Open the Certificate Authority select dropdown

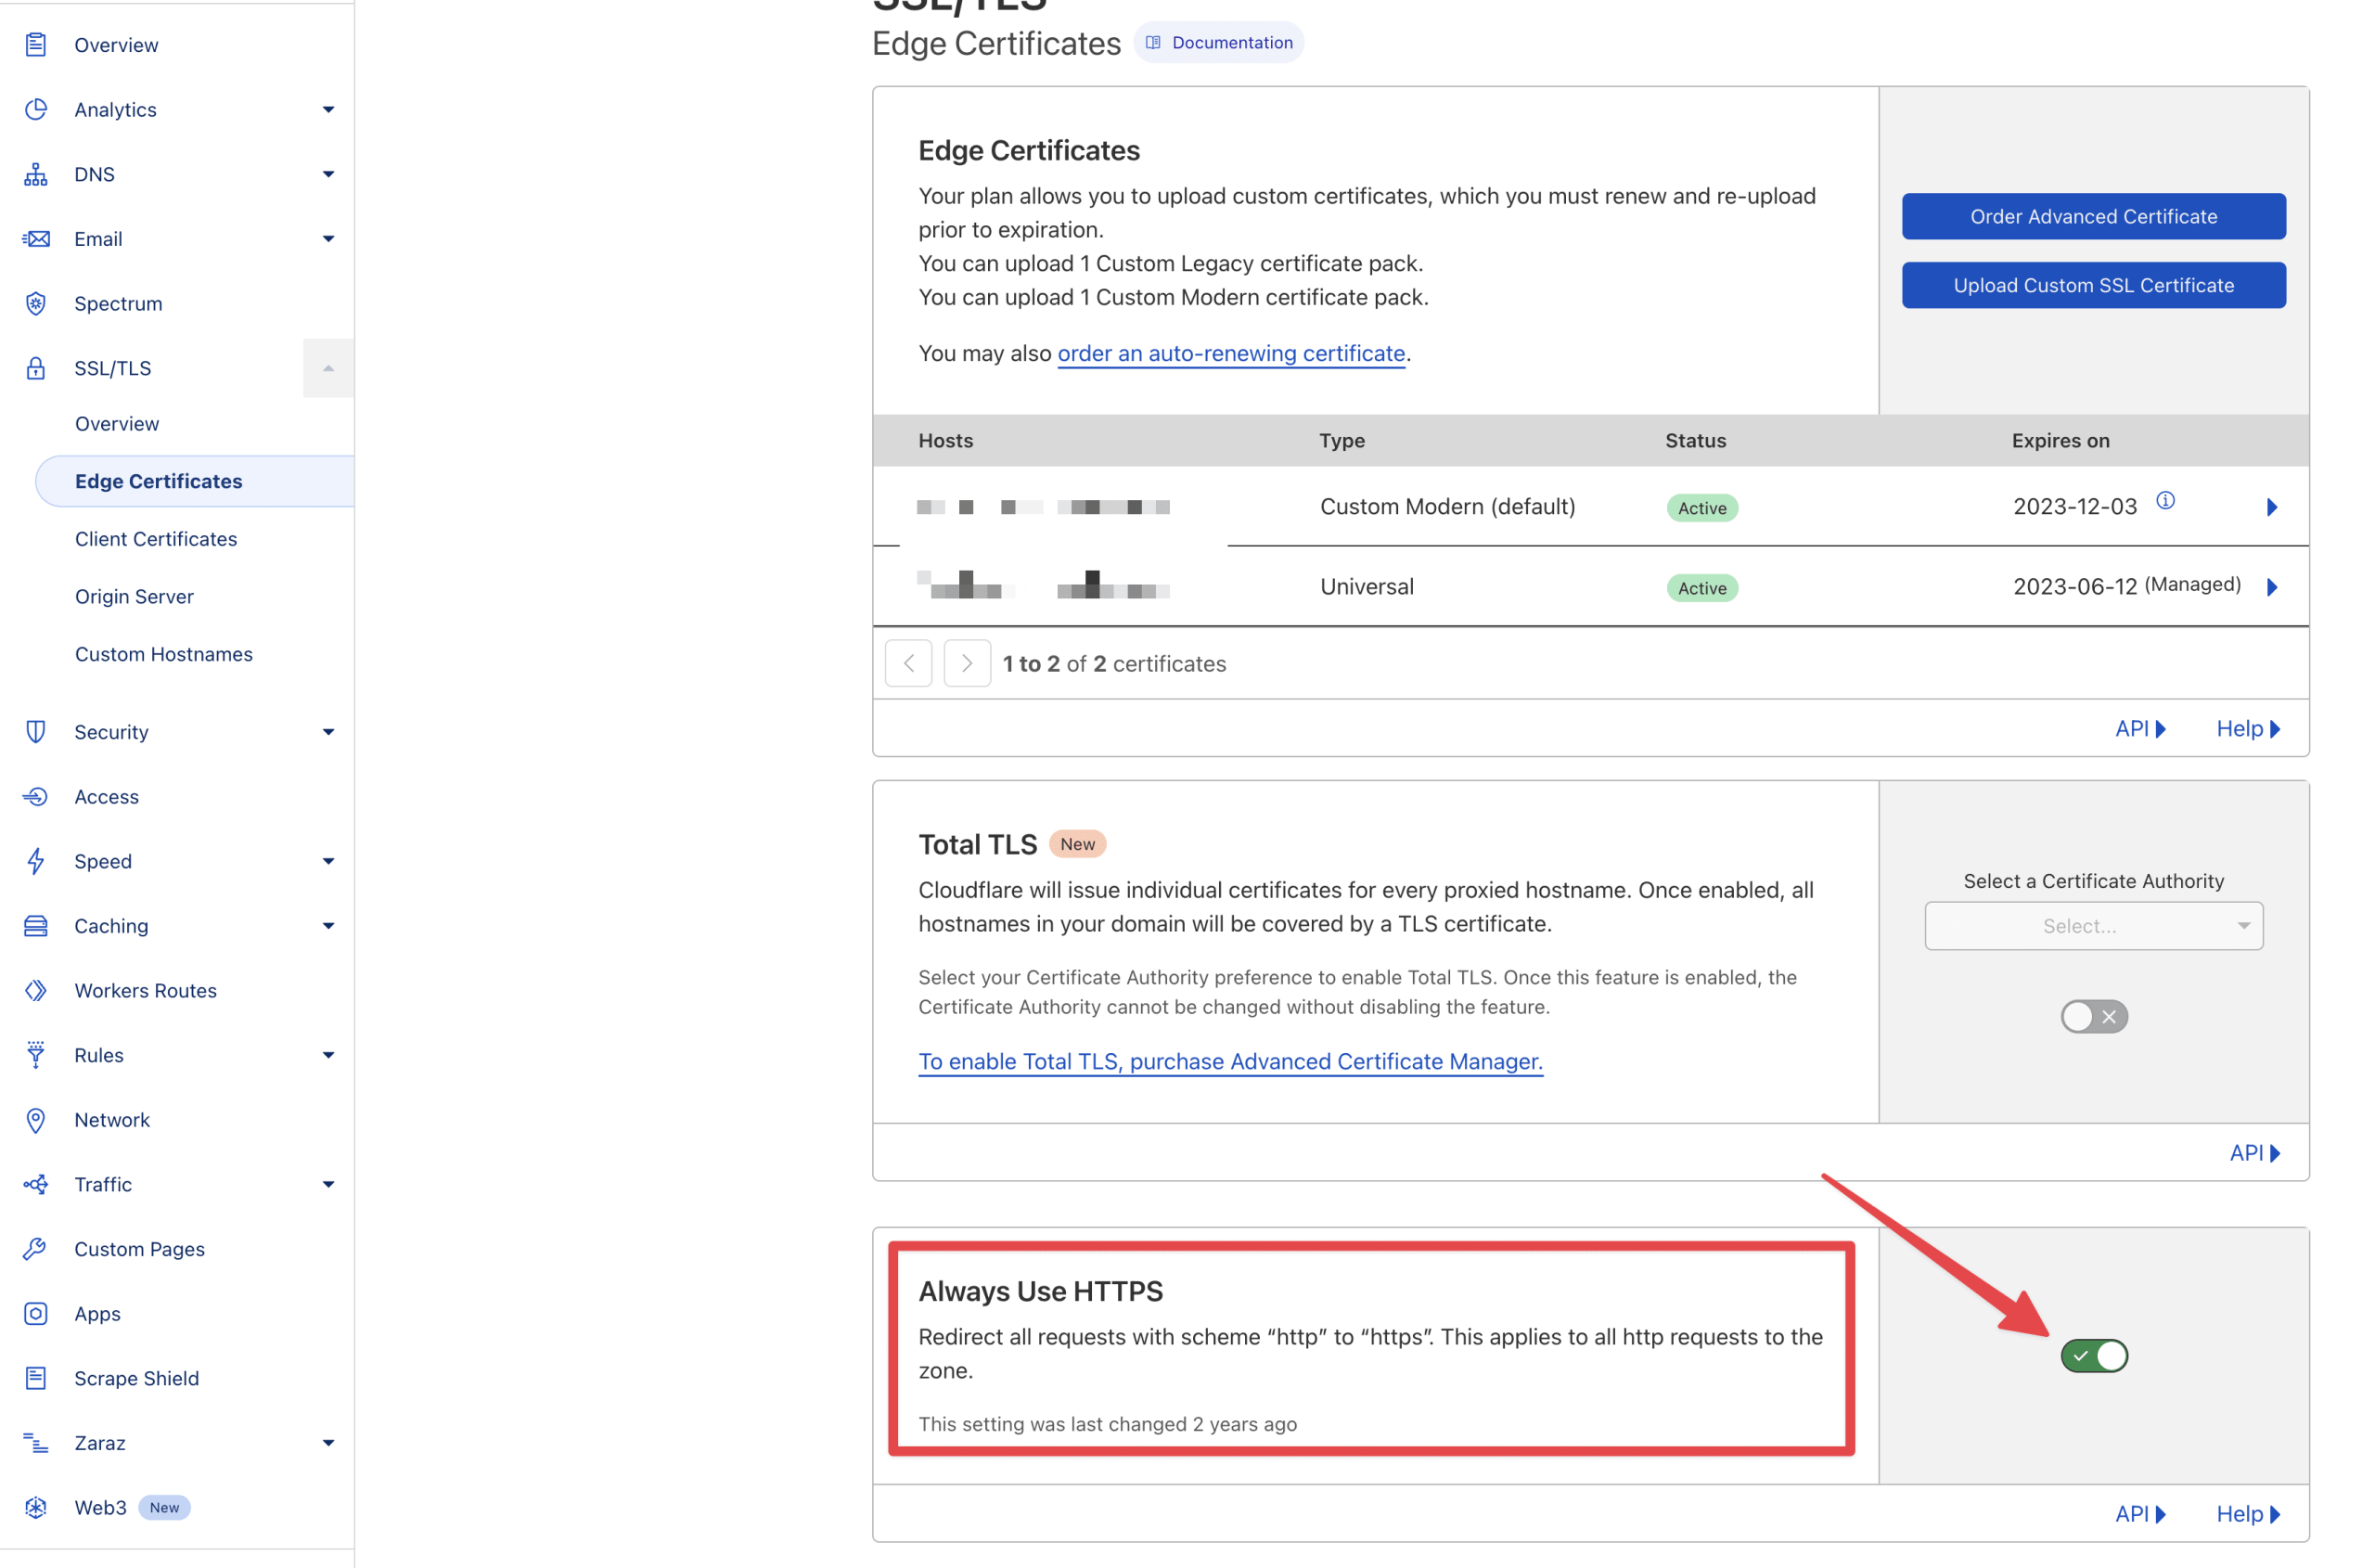(x=2093, y=926)
